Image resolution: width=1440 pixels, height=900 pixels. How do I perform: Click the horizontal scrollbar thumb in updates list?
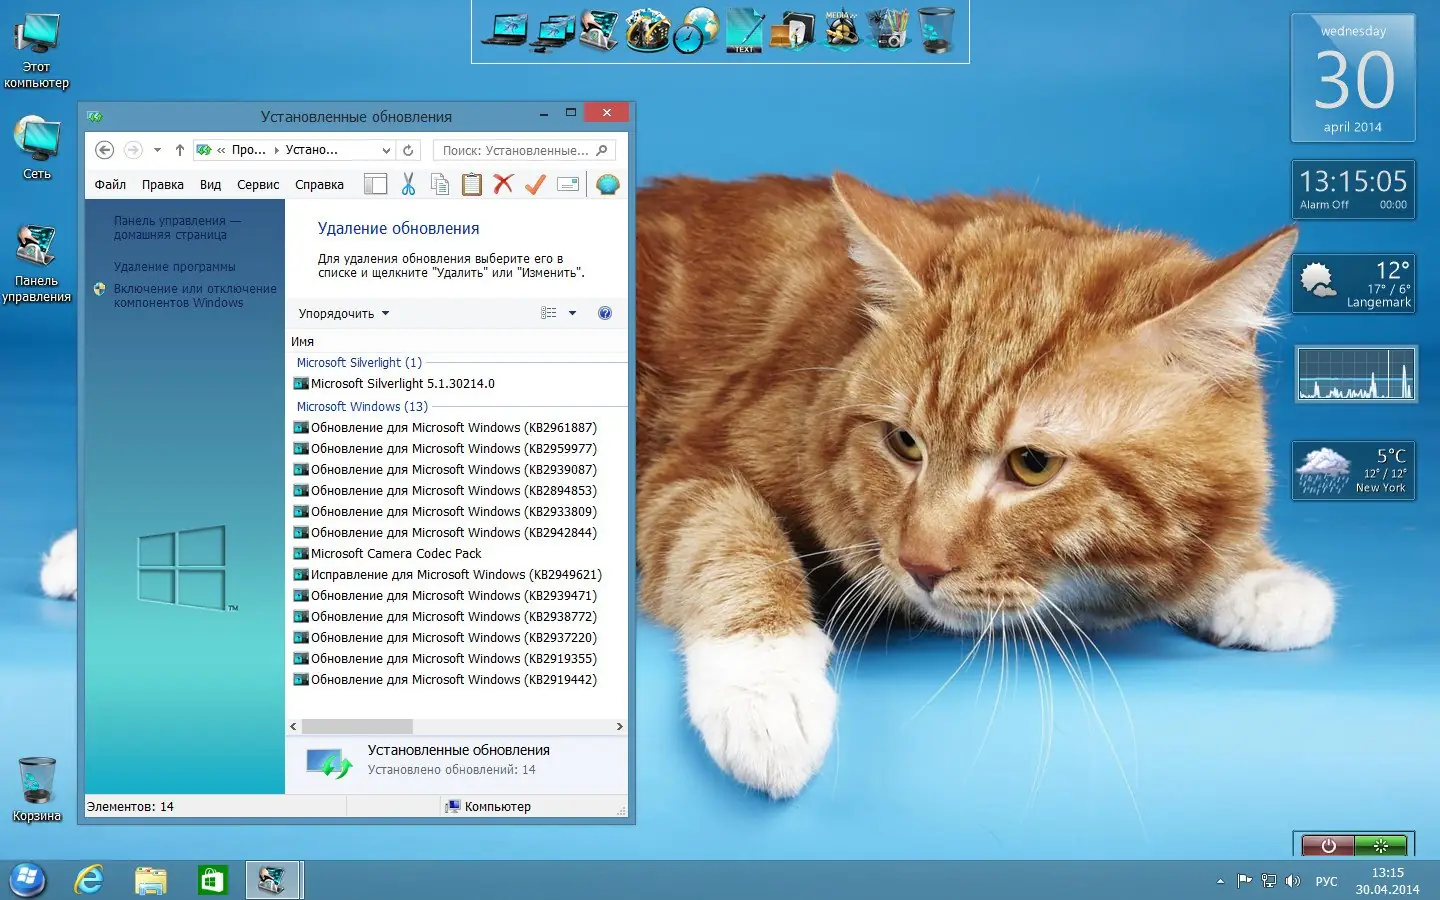tap(357, 727)
